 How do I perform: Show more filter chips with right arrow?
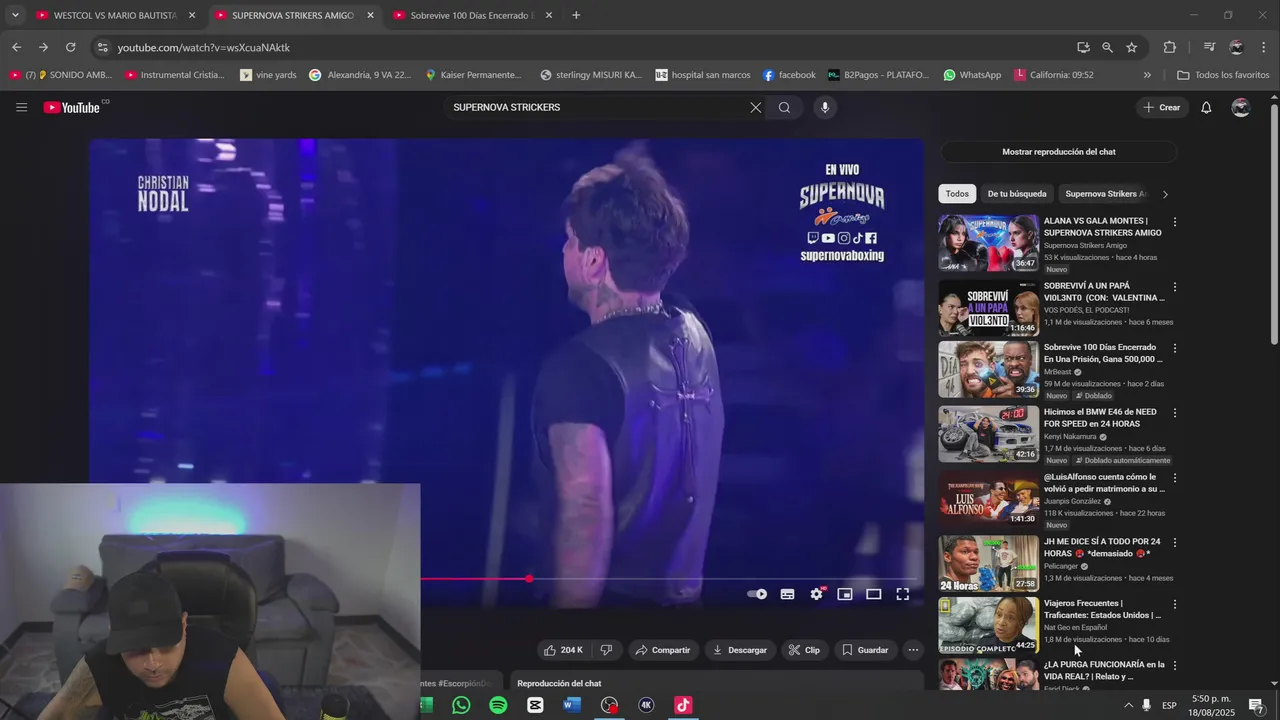click(1164, 194)
